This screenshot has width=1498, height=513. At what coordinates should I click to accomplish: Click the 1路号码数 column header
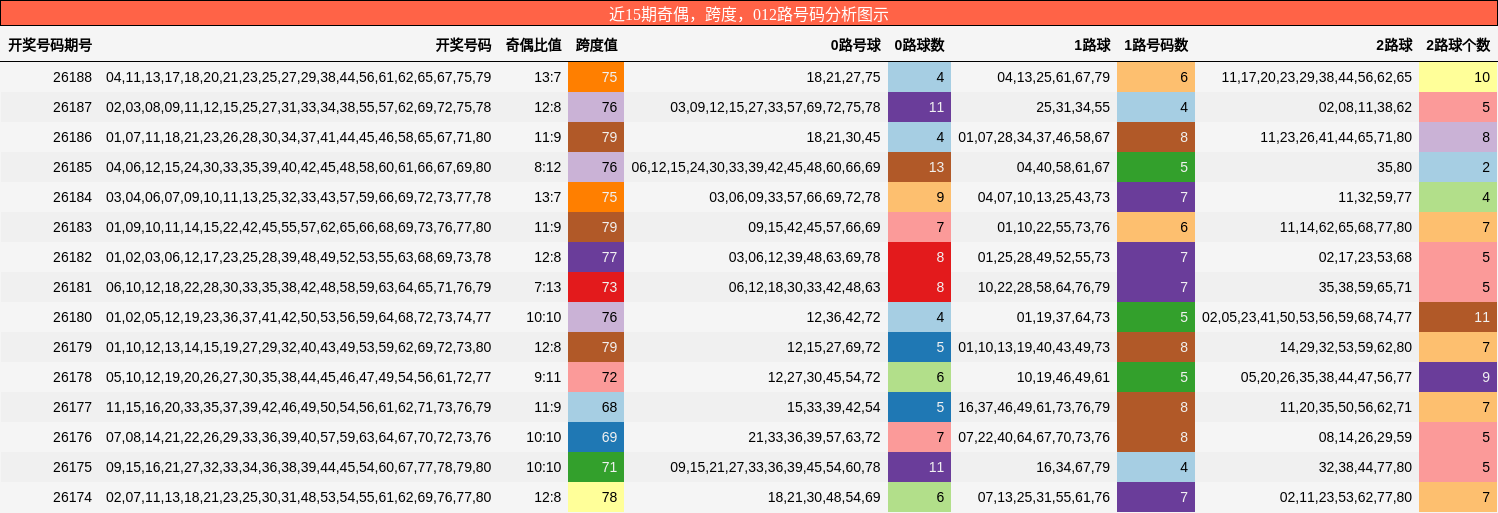pos(1156,45)
